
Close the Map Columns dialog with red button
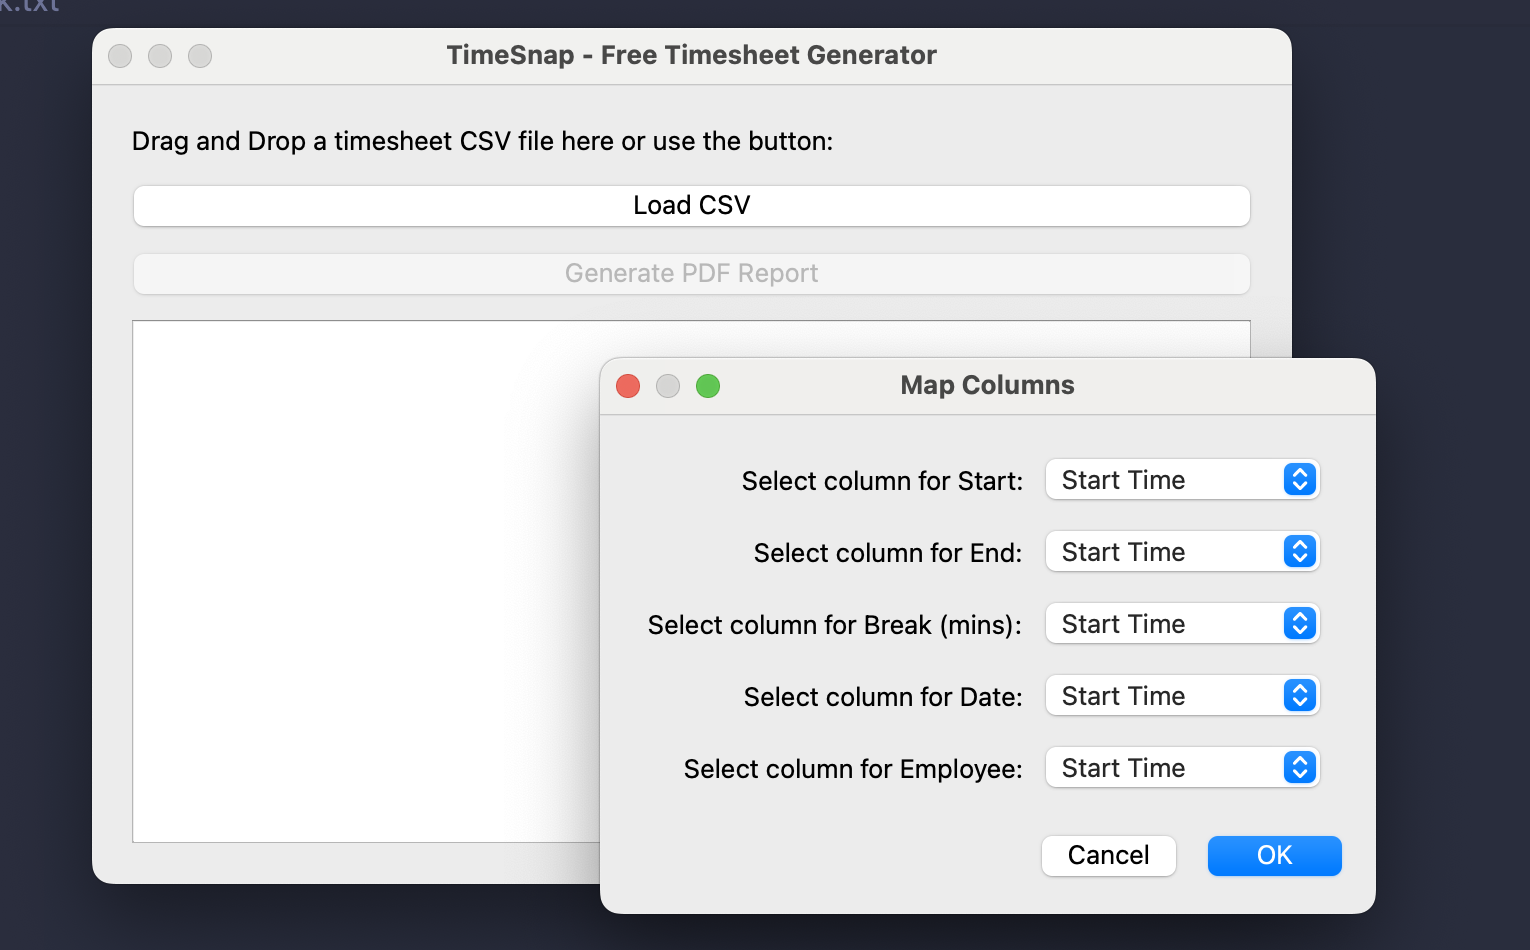[628, 386]
